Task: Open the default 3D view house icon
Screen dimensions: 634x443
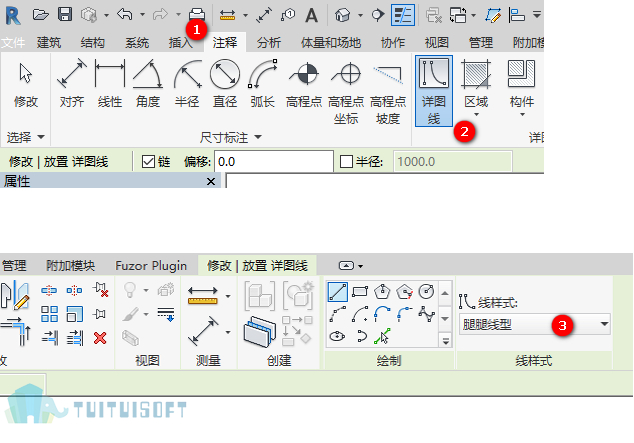Action: (342, 15)
